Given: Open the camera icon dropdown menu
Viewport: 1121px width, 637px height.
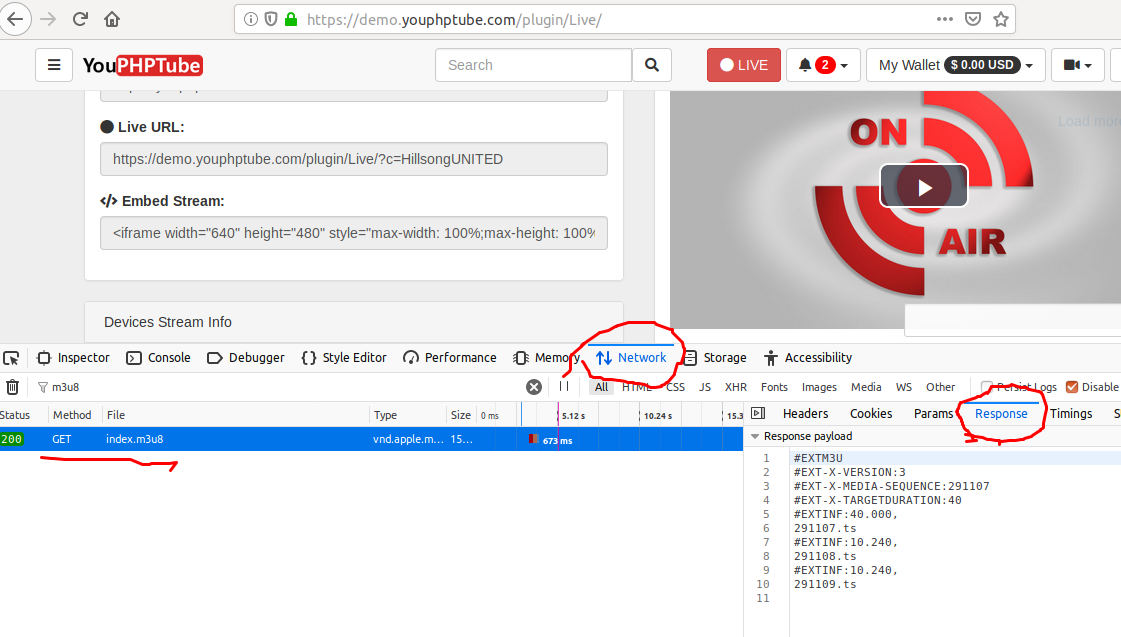Looking at the screenshot, I should [1078, 64].
